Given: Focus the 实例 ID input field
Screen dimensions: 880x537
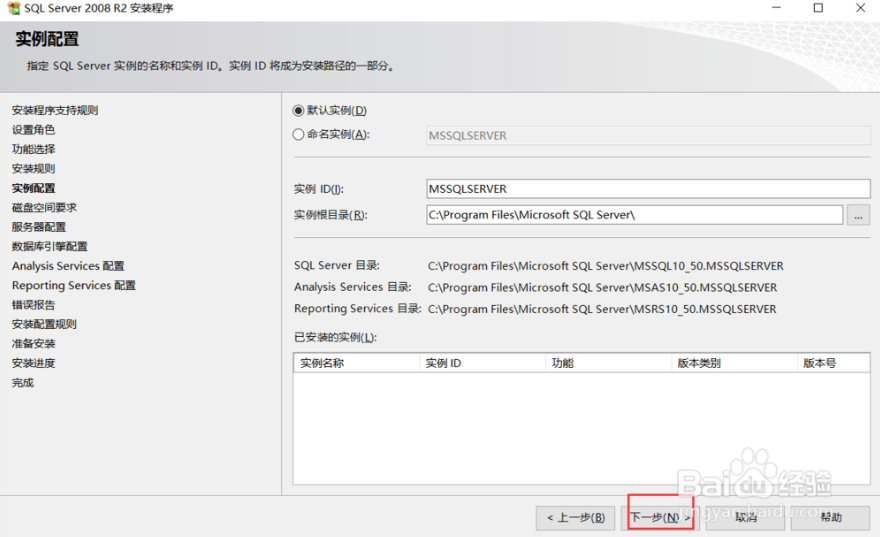Looking at the screenshot, I should (x=648, y=189).
